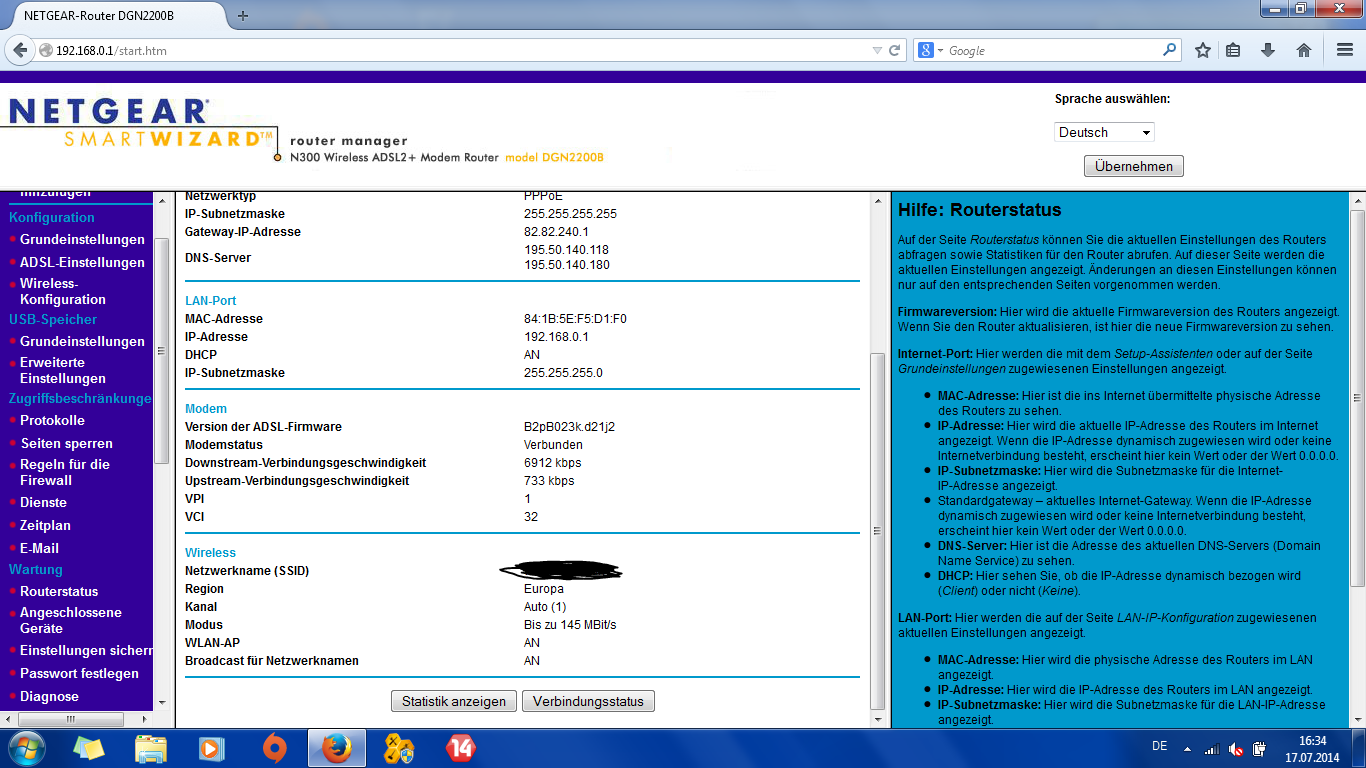
Task: Go back with the browser back arrow
Action: (x=21, y=50)
